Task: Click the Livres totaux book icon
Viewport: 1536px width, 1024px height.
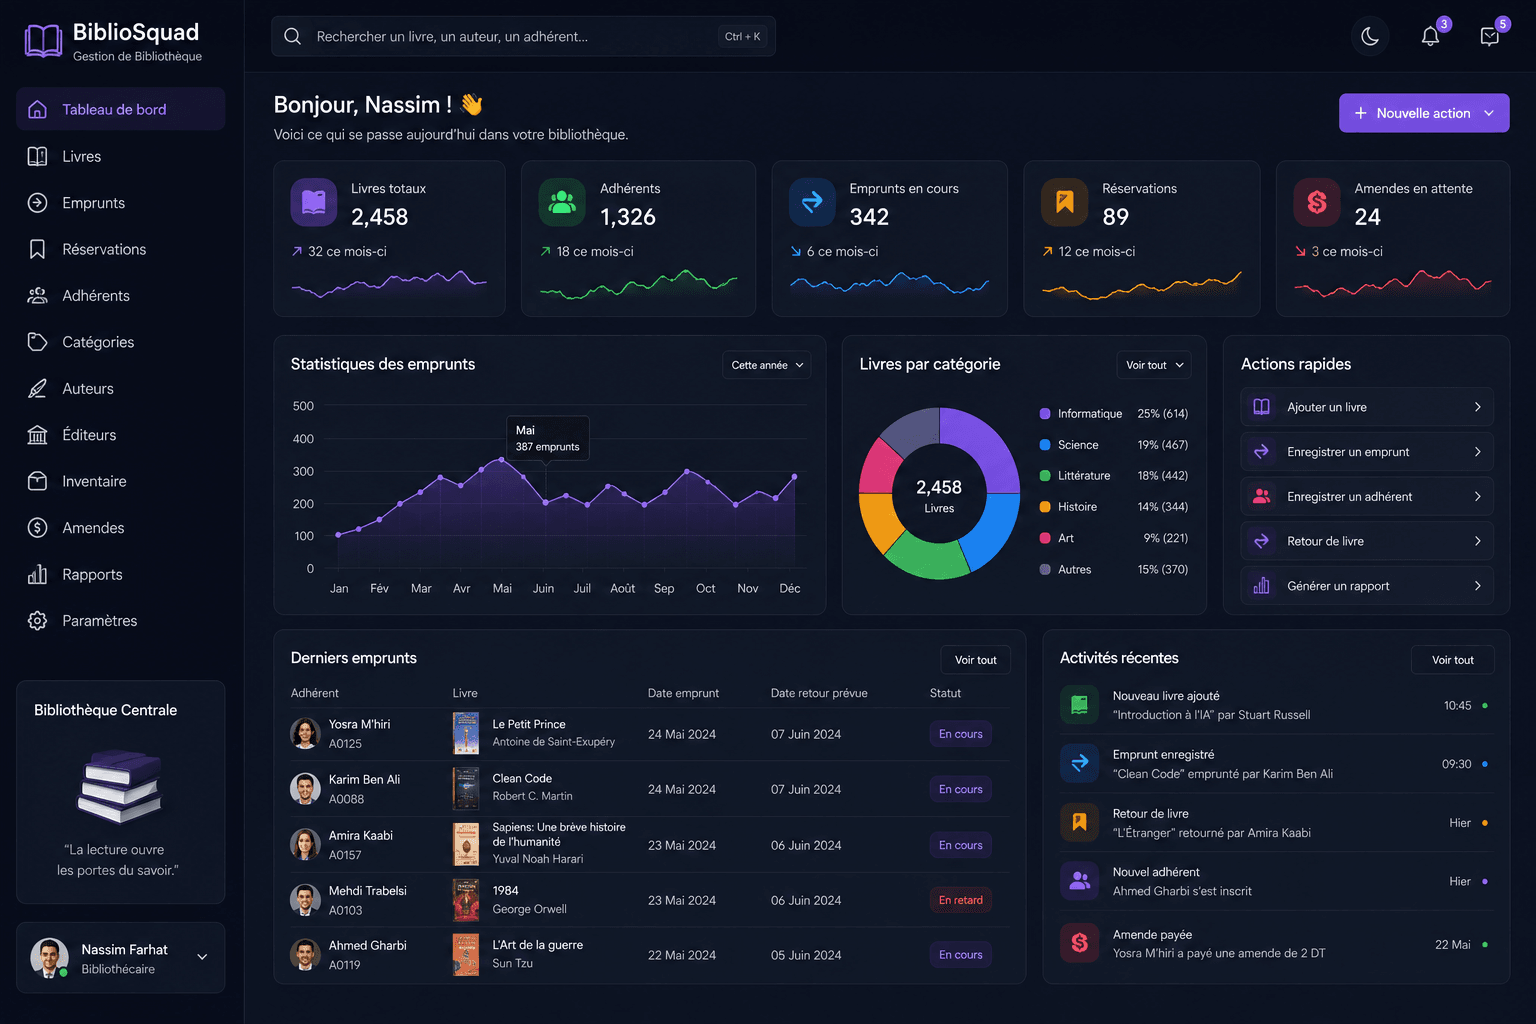Action: (x=314, y=203)
